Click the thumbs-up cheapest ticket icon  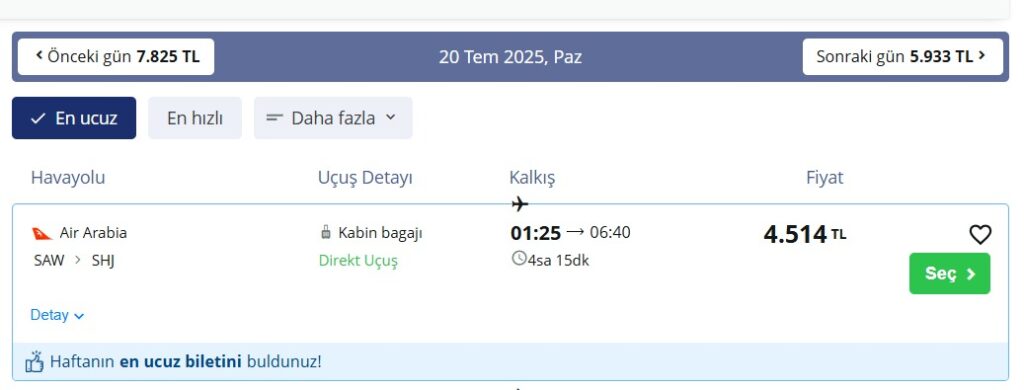[x=34, y=361]
